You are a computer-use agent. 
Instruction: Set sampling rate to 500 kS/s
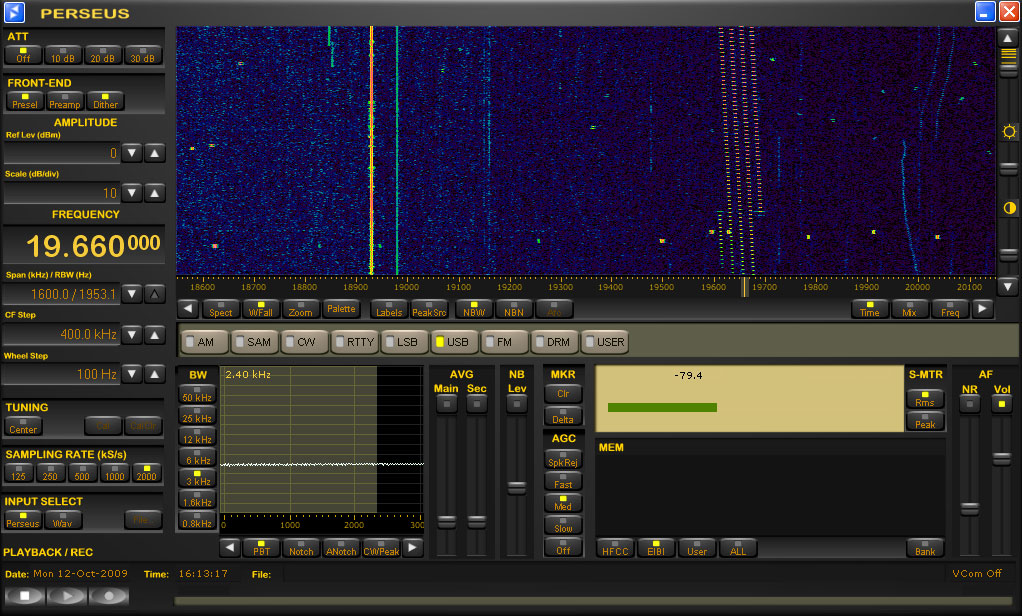pos(82,473)
